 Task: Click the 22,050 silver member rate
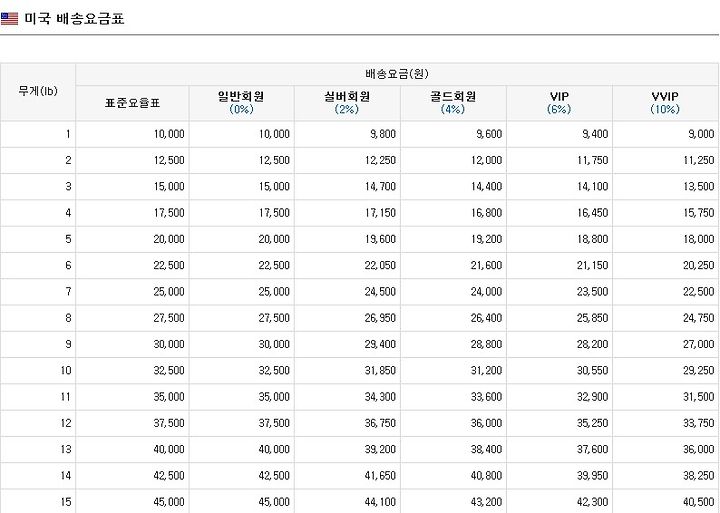(x=380, y=265)
